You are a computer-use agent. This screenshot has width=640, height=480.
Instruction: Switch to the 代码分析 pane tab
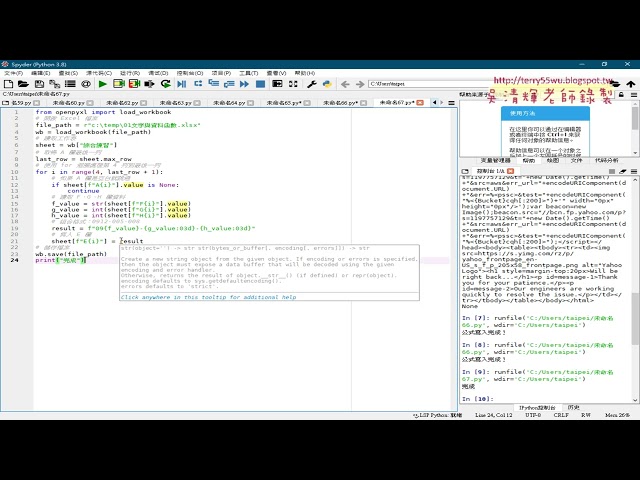coord(607,160)
